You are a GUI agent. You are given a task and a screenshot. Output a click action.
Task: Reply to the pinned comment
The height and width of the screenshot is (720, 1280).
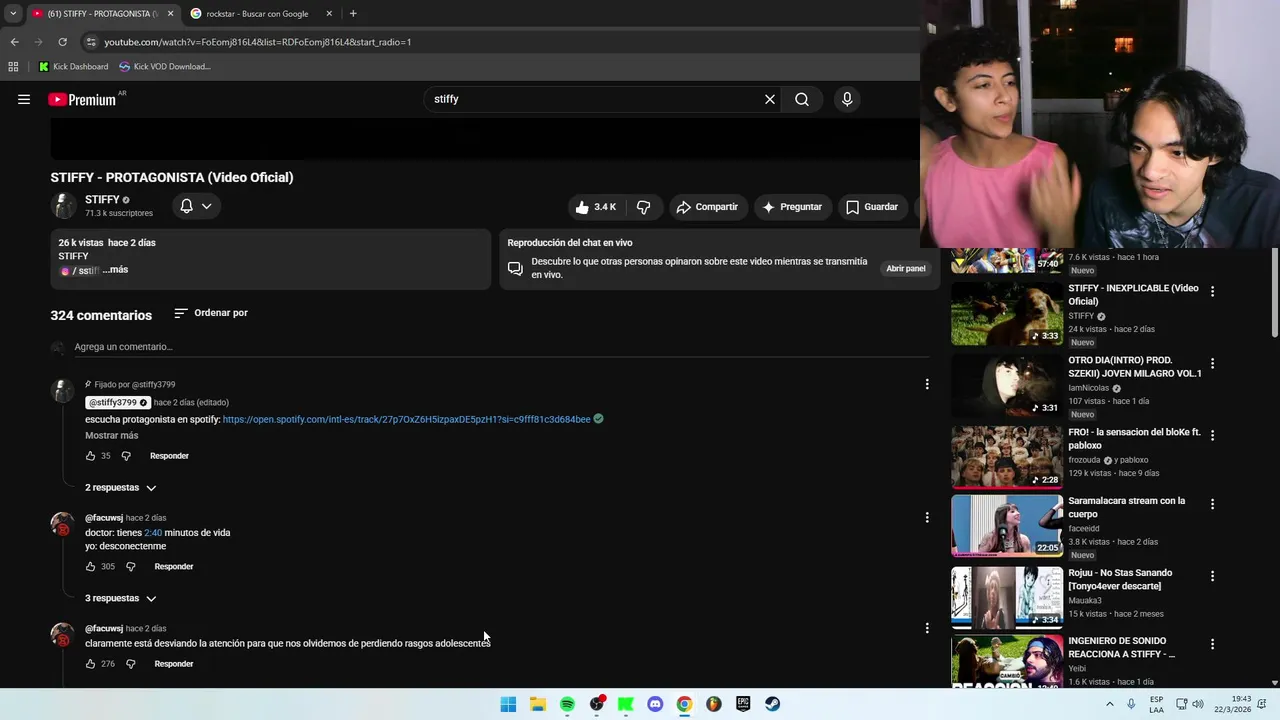(169, 456)
